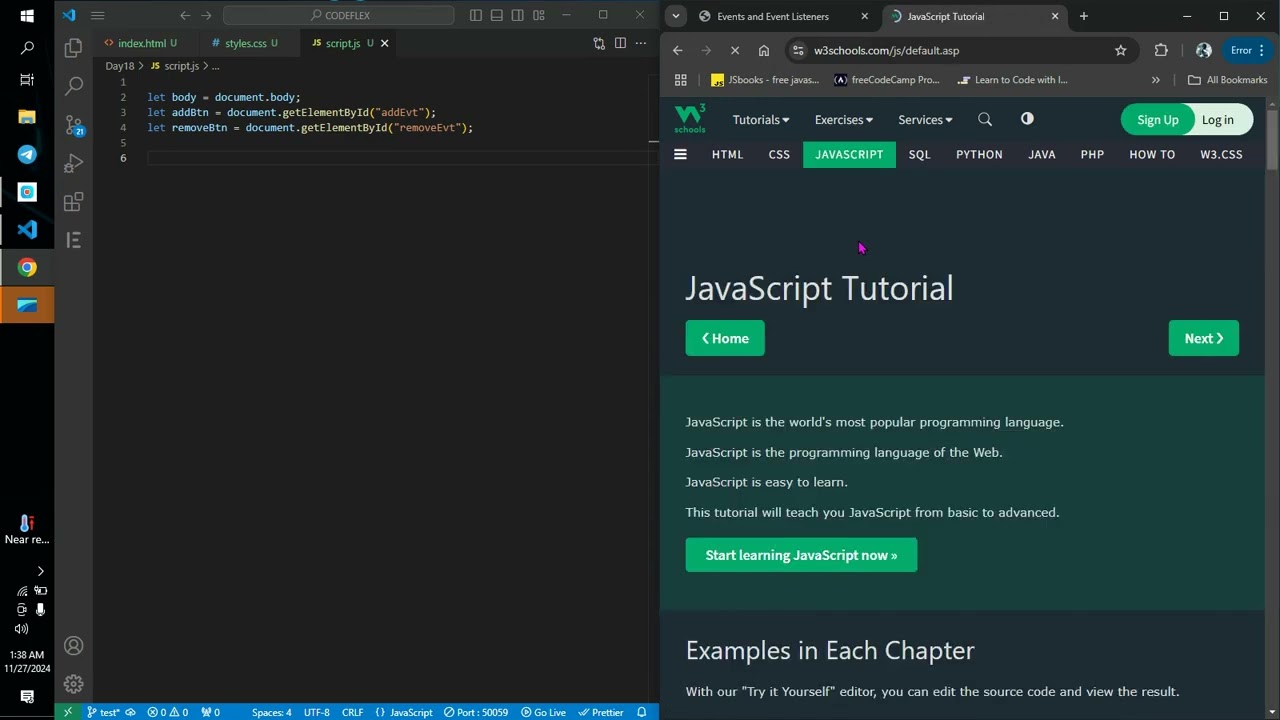This screenshot has height=720, width=1280.
Task: Open Source Control view with 21 badge
Action: pos(73,125)
